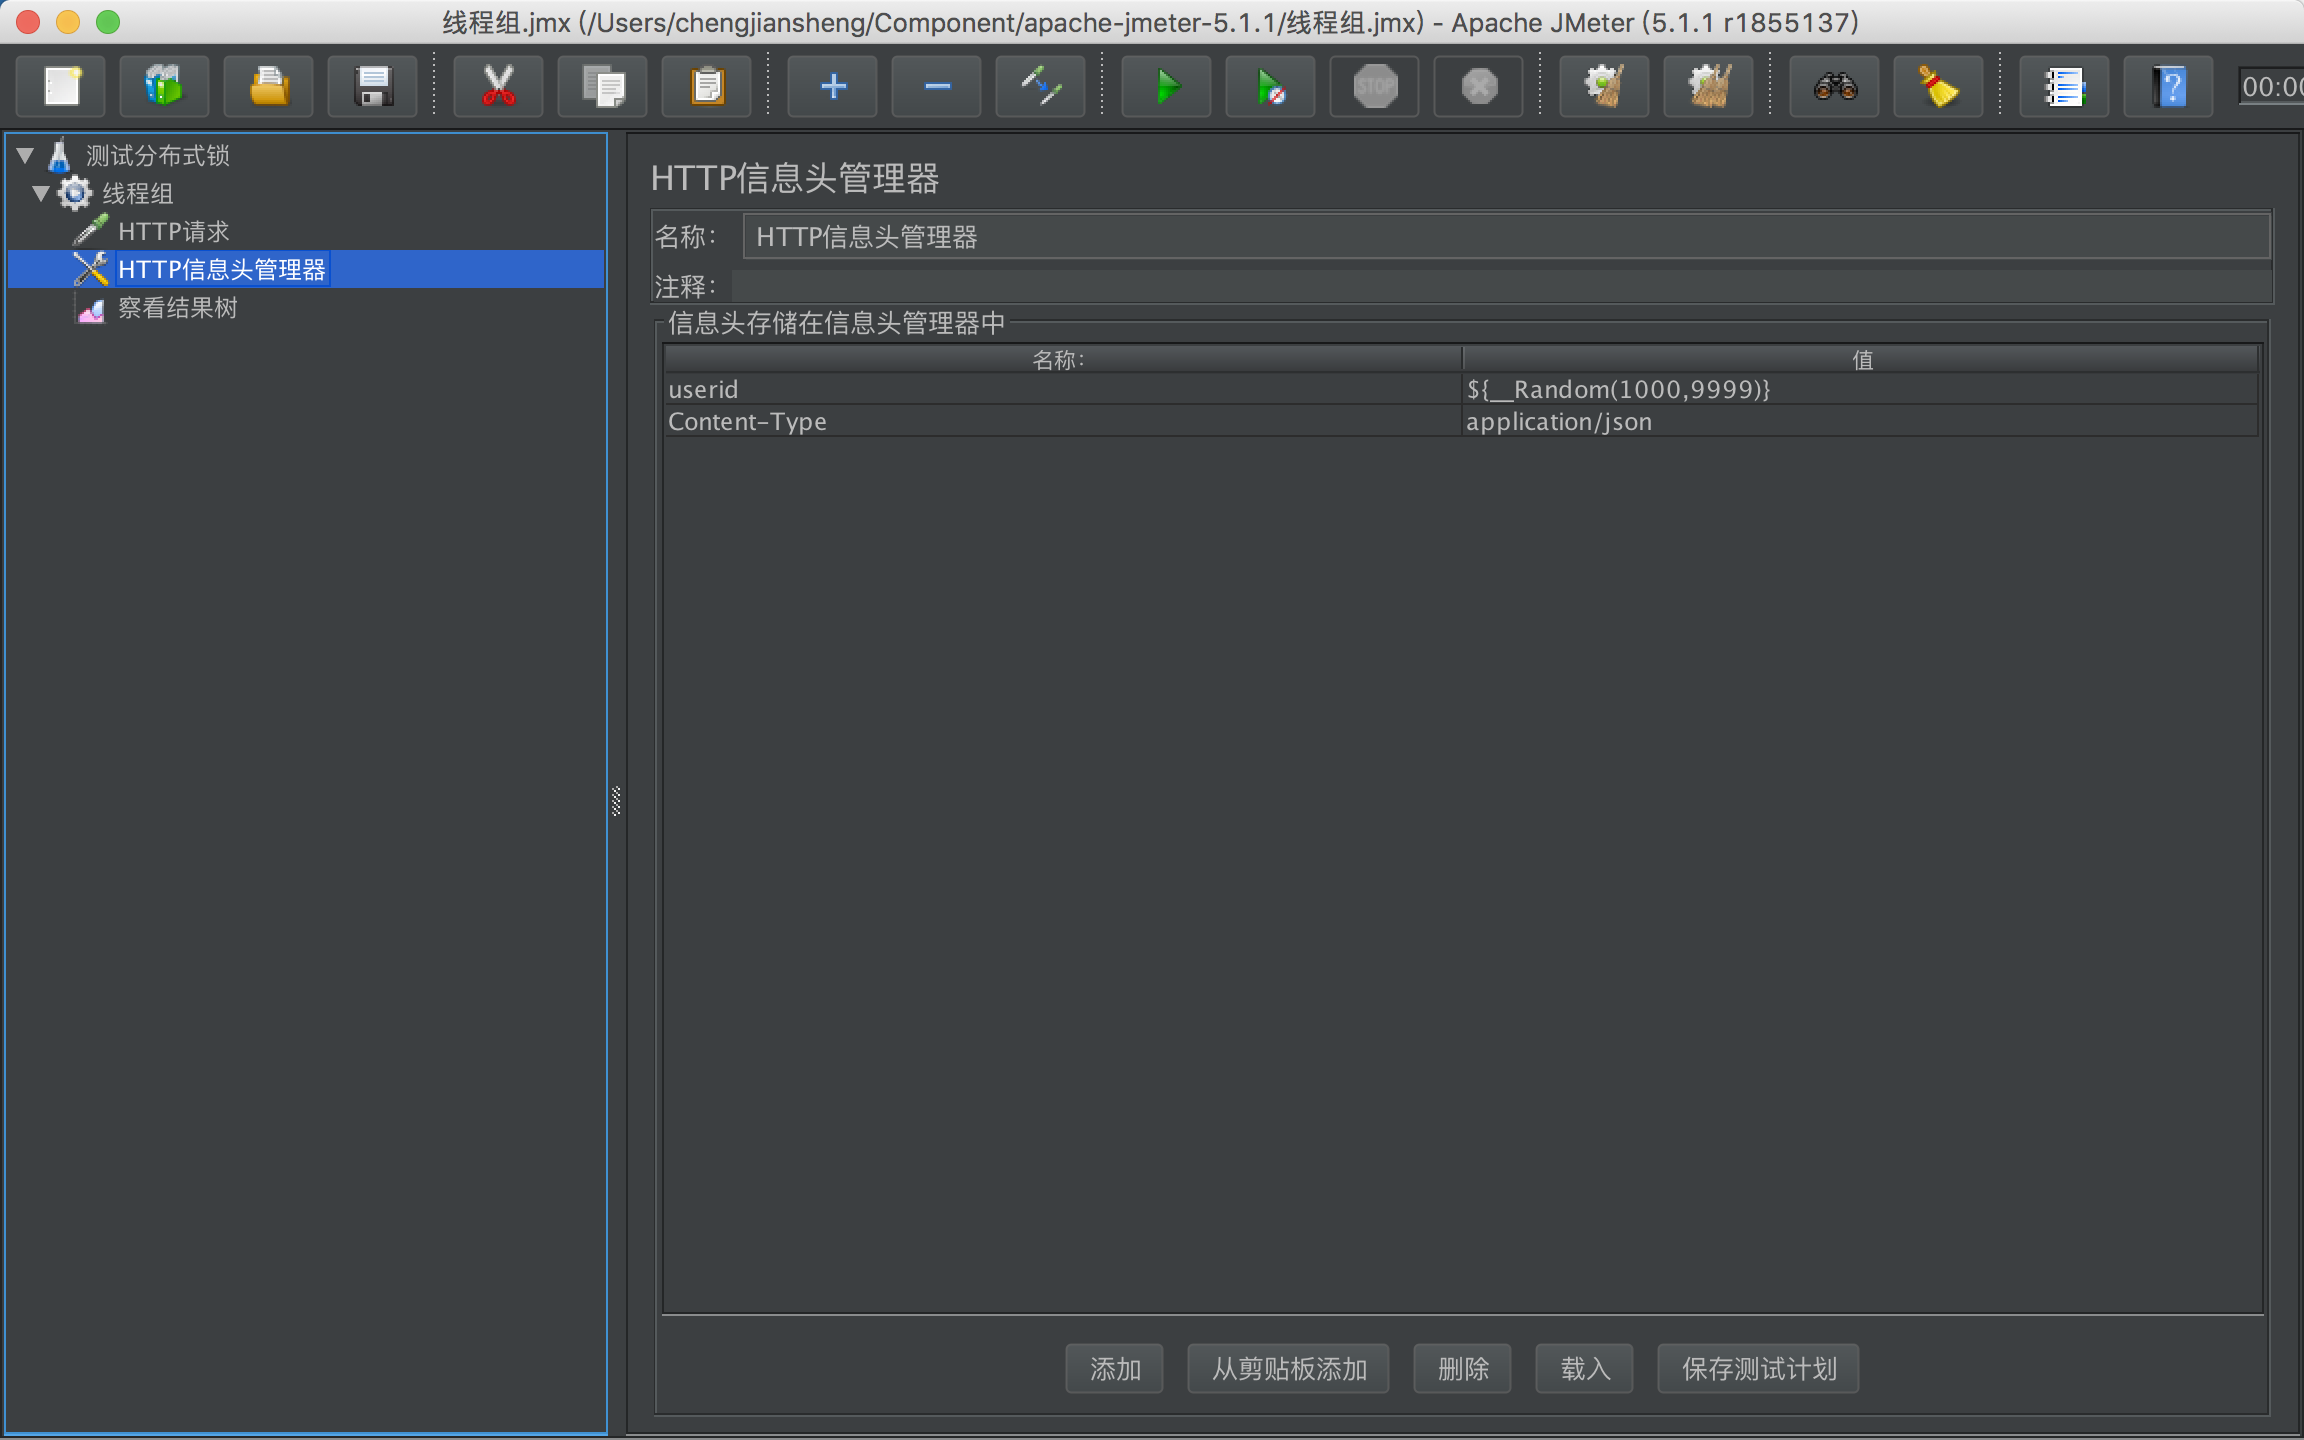Open the Function helper list icon
2304x1440 pixels.
coord(2064,87)
